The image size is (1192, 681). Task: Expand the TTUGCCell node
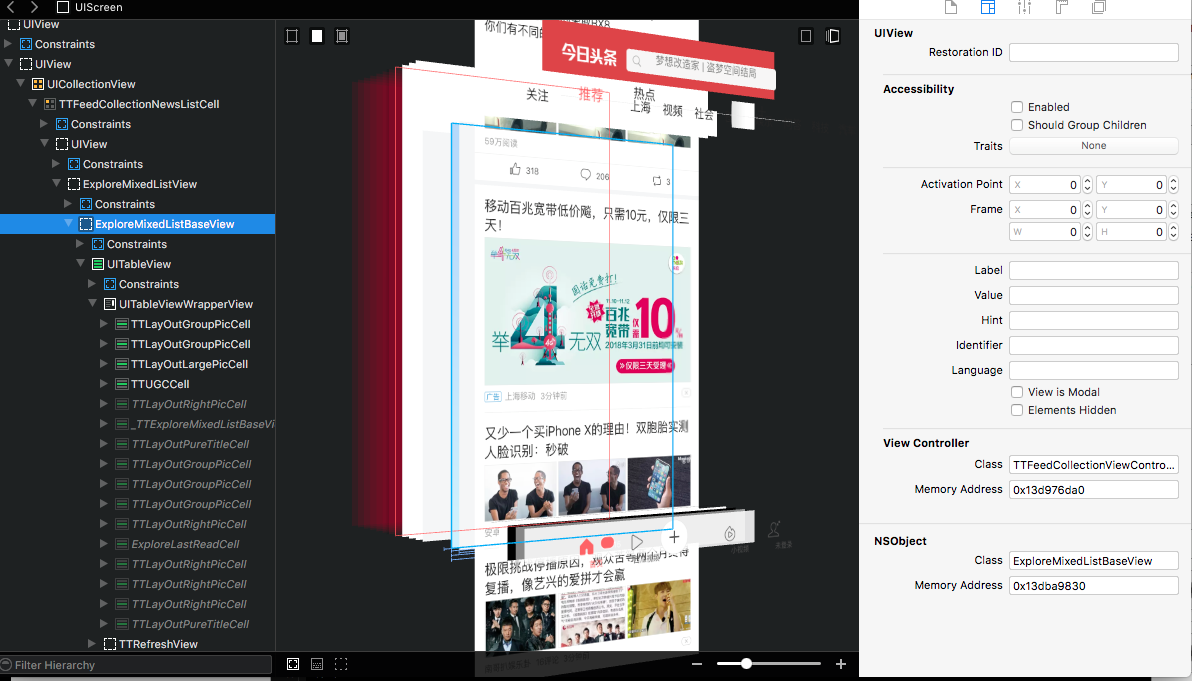click(105, 385)
